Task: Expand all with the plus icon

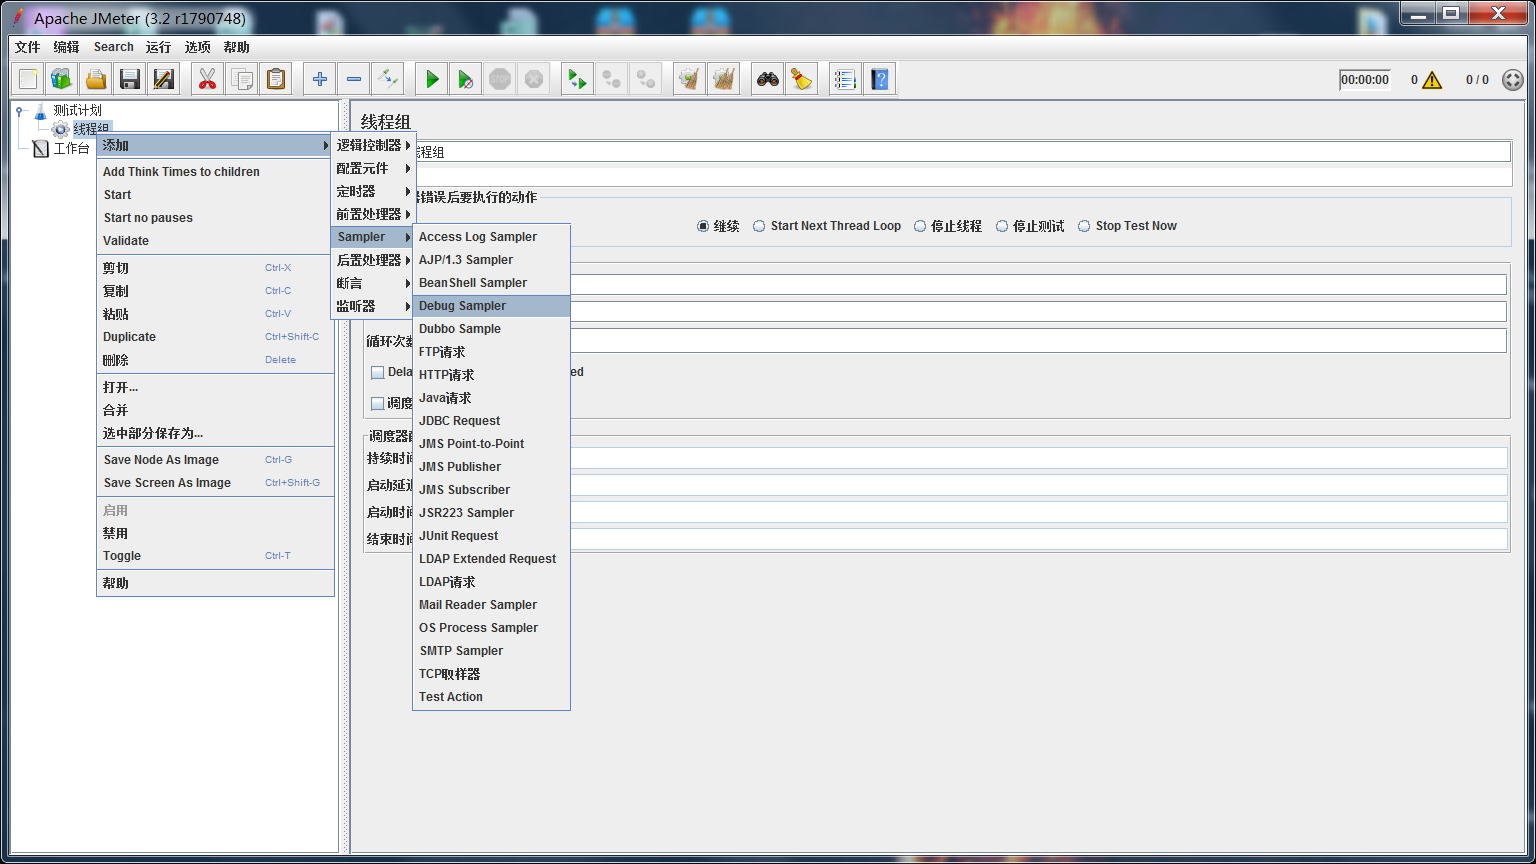Action: [319, 79]
